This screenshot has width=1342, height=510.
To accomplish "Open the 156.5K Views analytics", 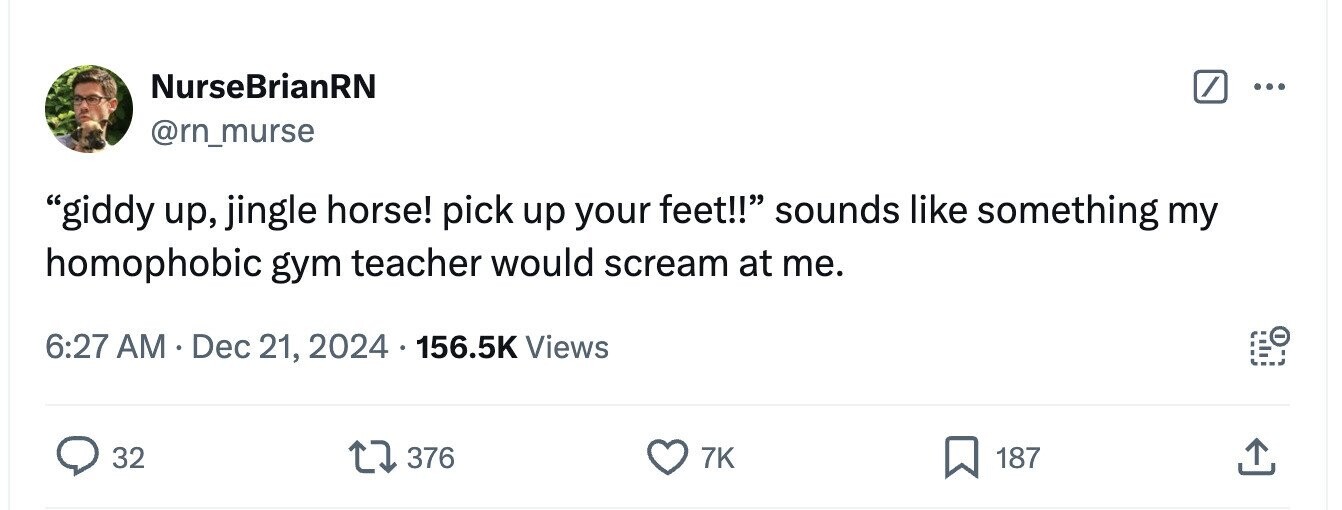I will click(511, 347).
